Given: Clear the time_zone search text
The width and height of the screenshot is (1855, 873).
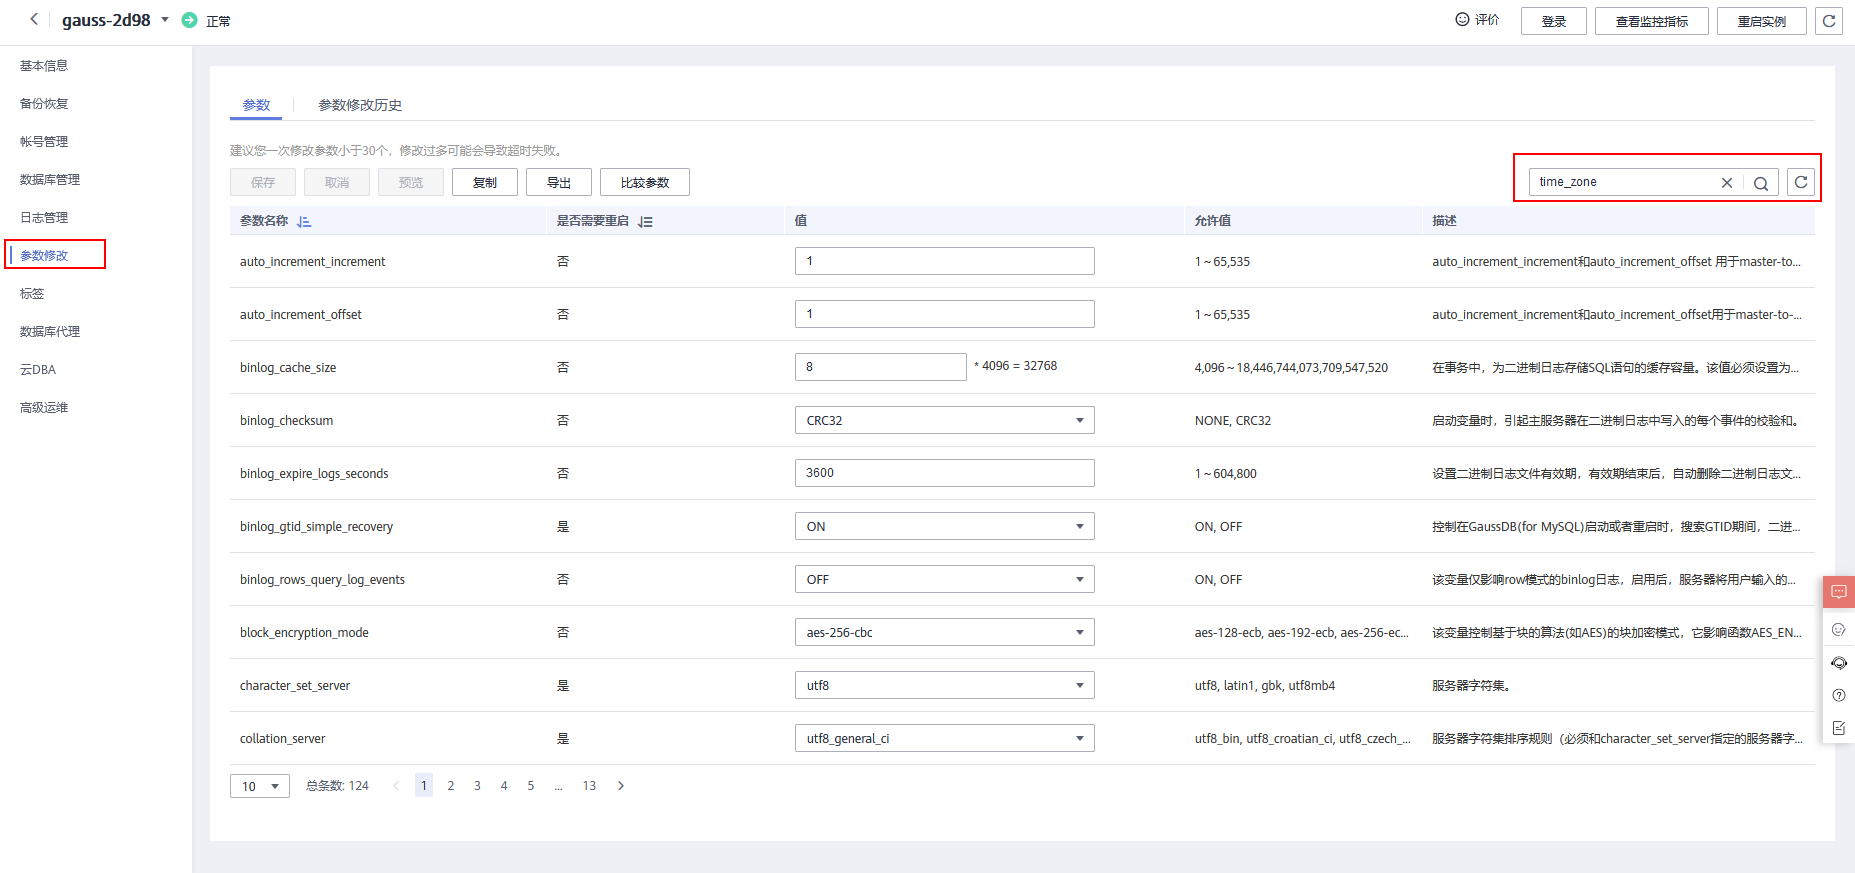Looking at the screenshot, I should 1726,183.
